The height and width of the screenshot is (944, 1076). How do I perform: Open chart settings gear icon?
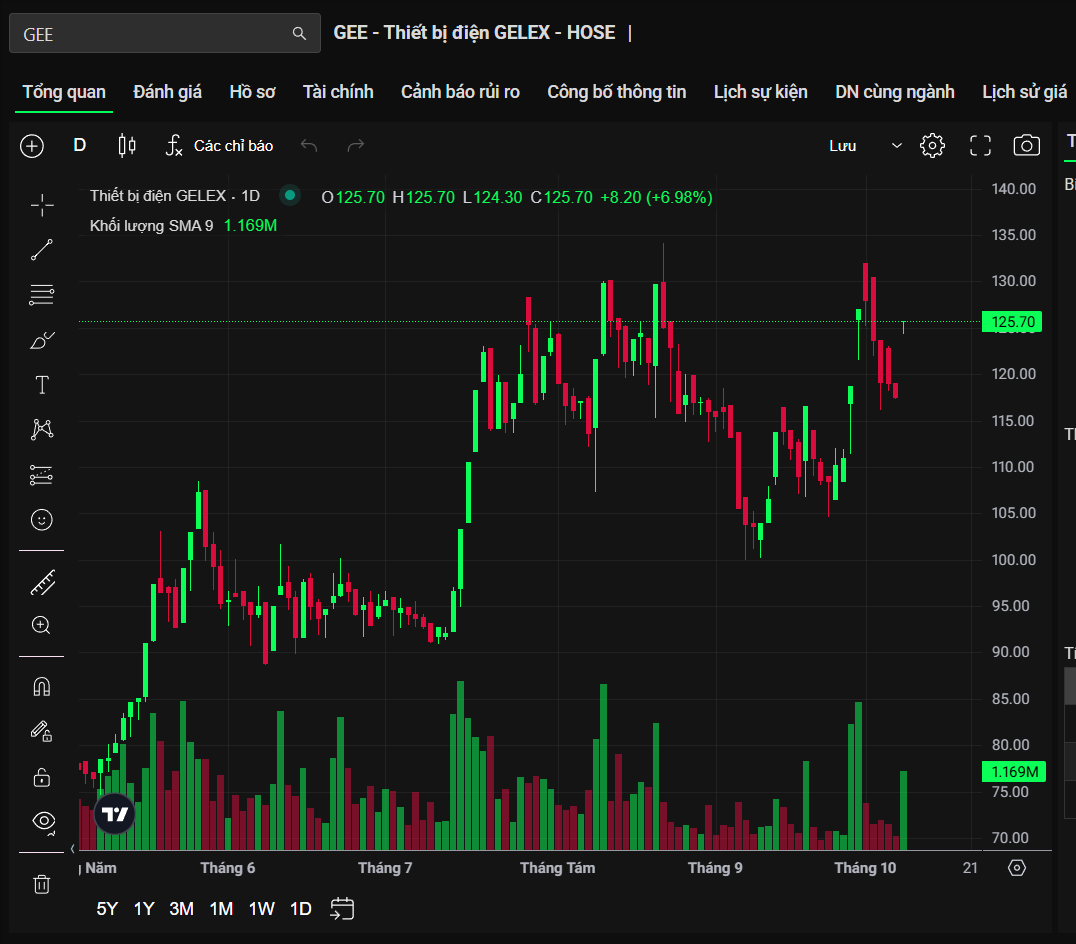tap(932, 146)
